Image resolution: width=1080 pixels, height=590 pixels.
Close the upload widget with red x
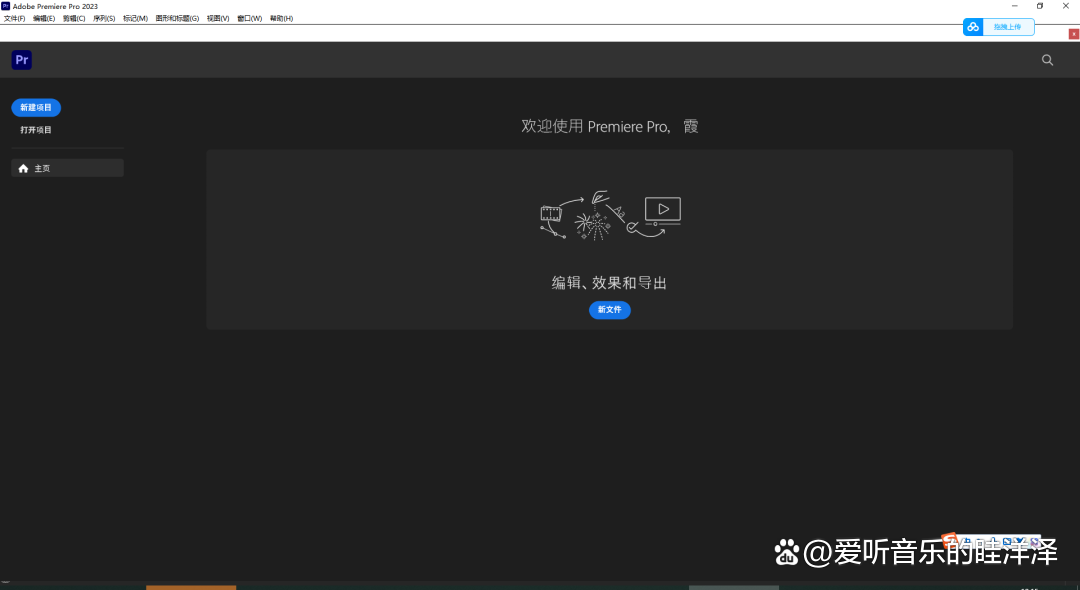point(1074,34)
